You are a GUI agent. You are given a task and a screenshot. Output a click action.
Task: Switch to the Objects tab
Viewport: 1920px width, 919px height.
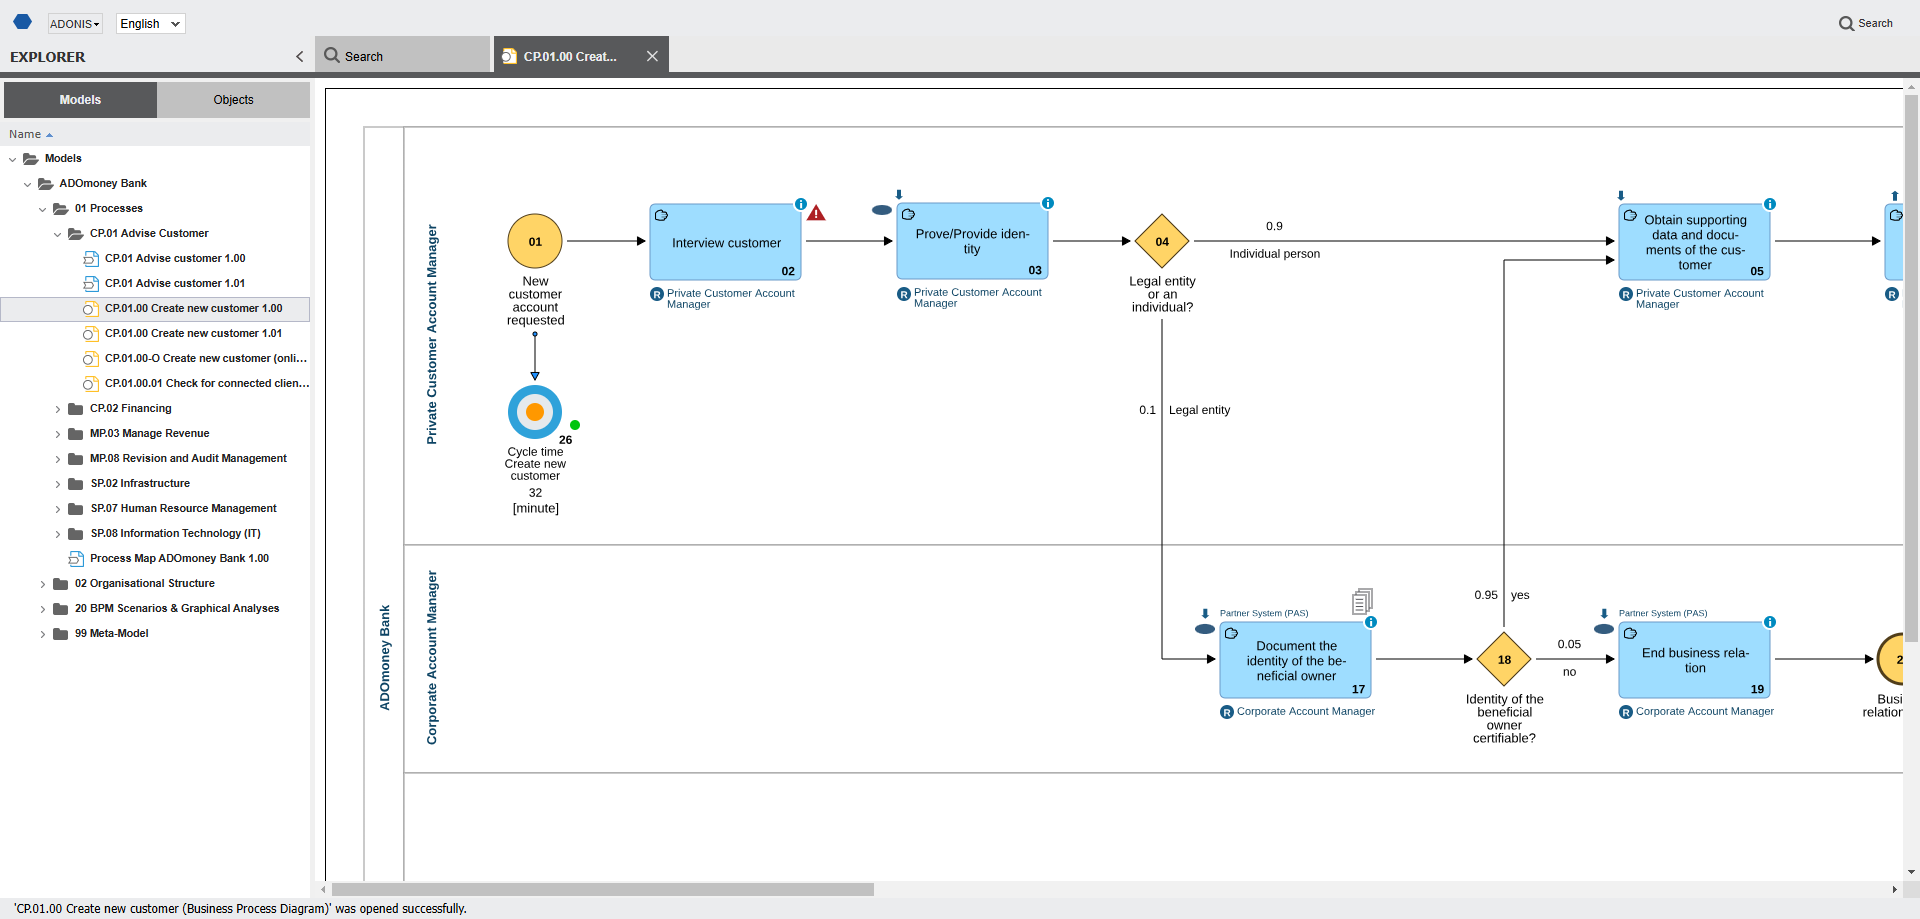pyautogui.click(x=233, y=100)
